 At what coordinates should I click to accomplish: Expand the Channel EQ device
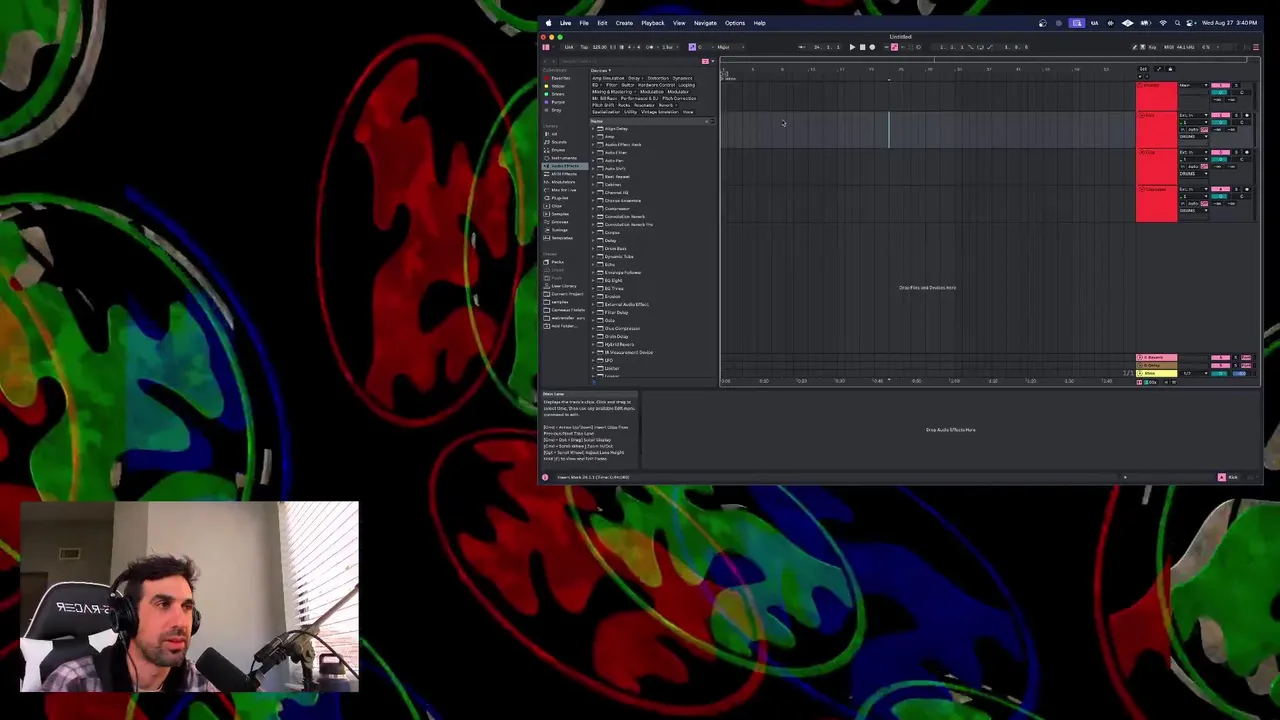pos(593,193)
